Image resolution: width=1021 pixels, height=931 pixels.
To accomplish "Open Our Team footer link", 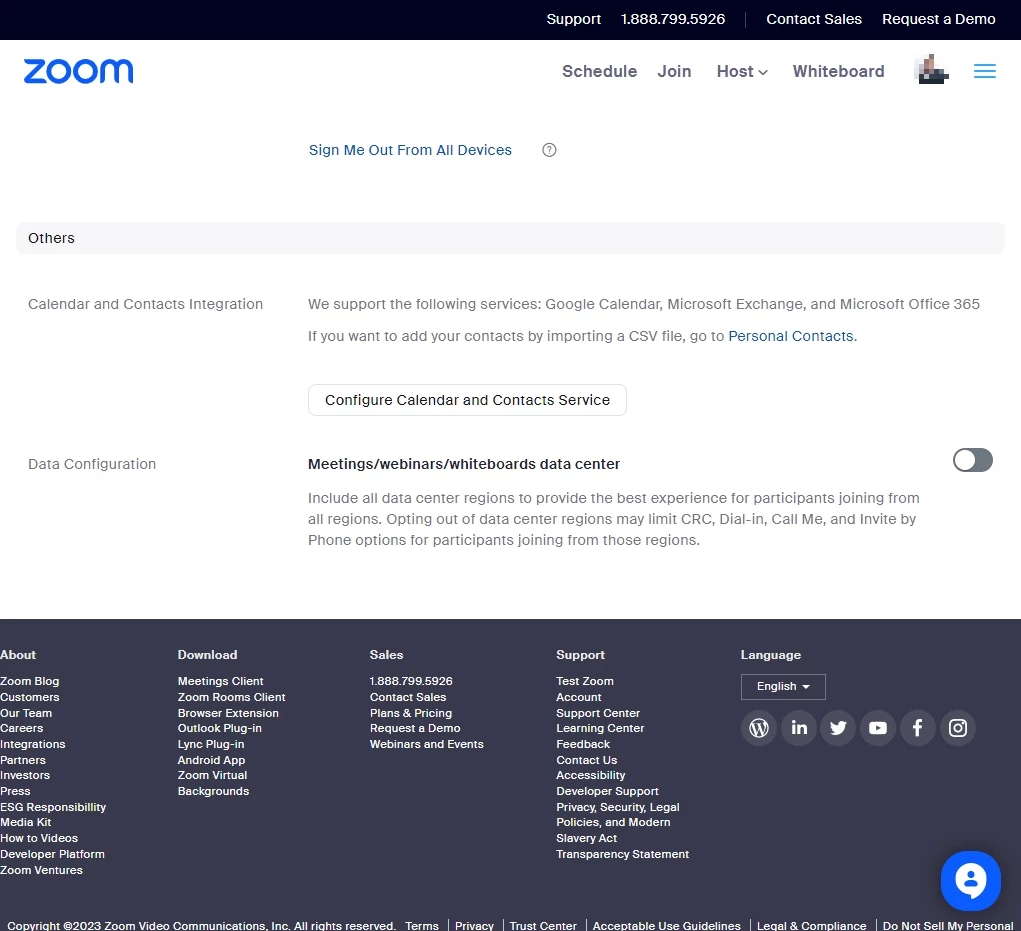I will tap(26, 713).
